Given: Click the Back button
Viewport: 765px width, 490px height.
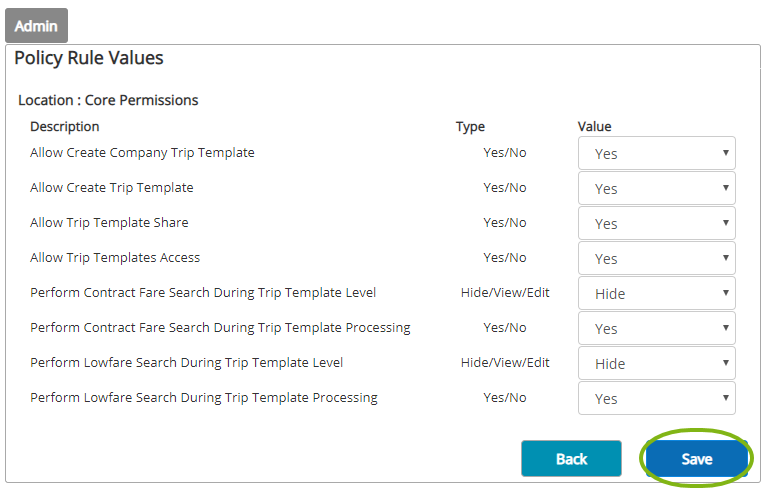Looking at the screenshot, I should [x=571, y=459].
